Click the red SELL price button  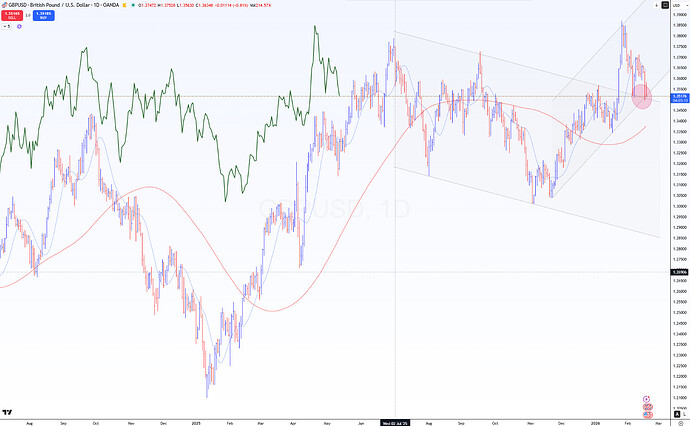point(12,15)
